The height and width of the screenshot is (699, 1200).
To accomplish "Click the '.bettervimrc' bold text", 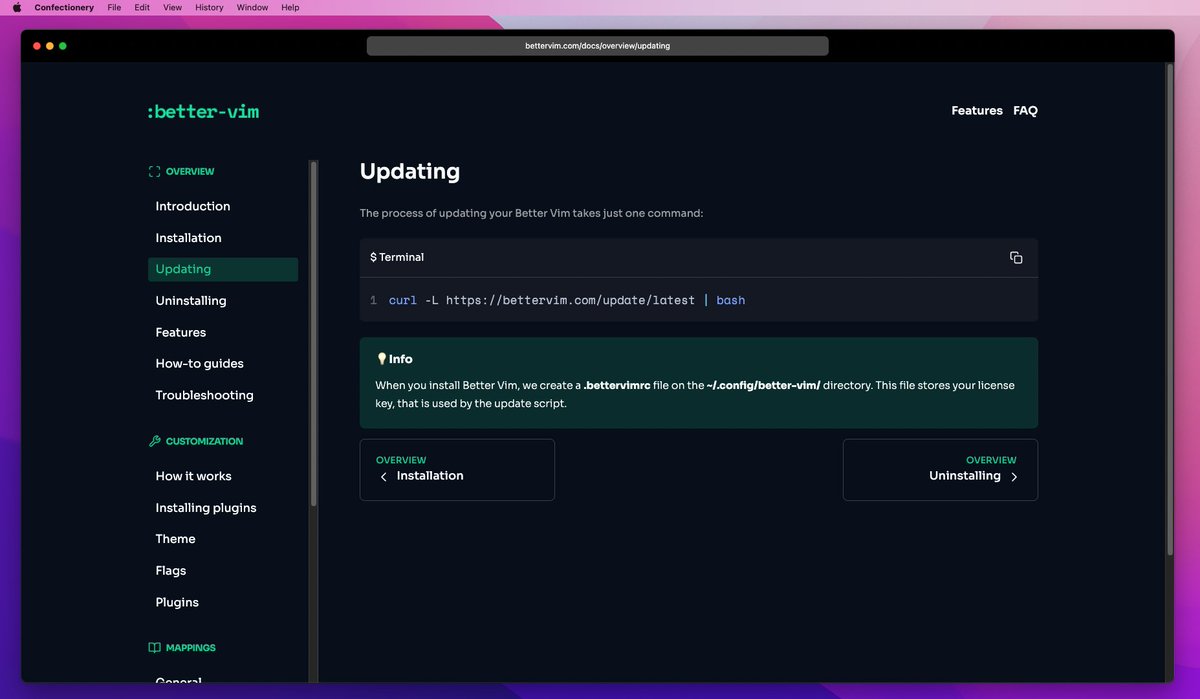I will pyautogui.click(x=617, y=385).
